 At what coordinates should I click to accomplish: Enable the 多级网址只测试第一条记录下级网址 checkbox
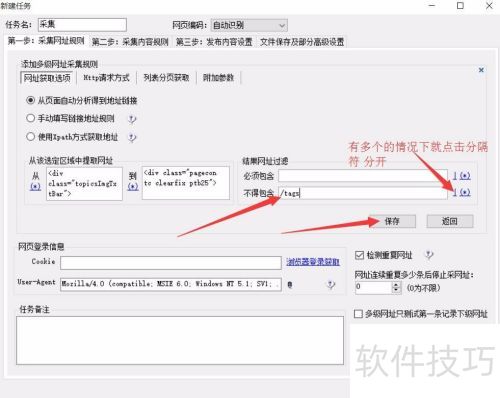click(x=358, y=314)
